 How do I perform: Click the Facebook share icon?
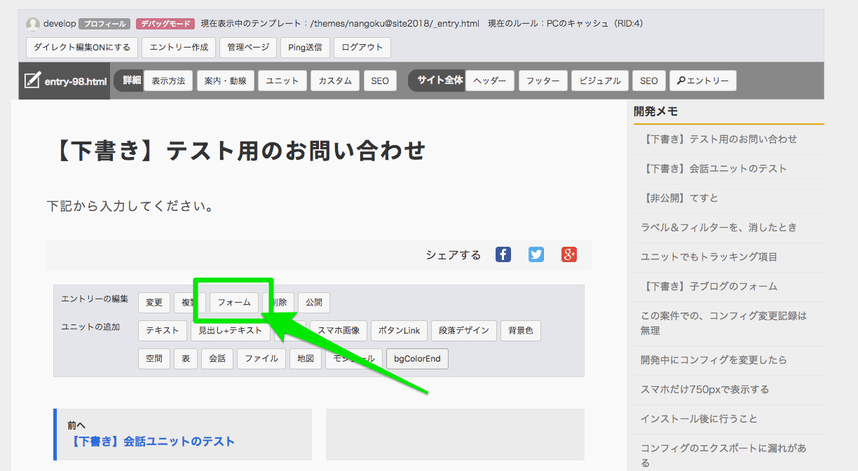[x=503, y=255]
